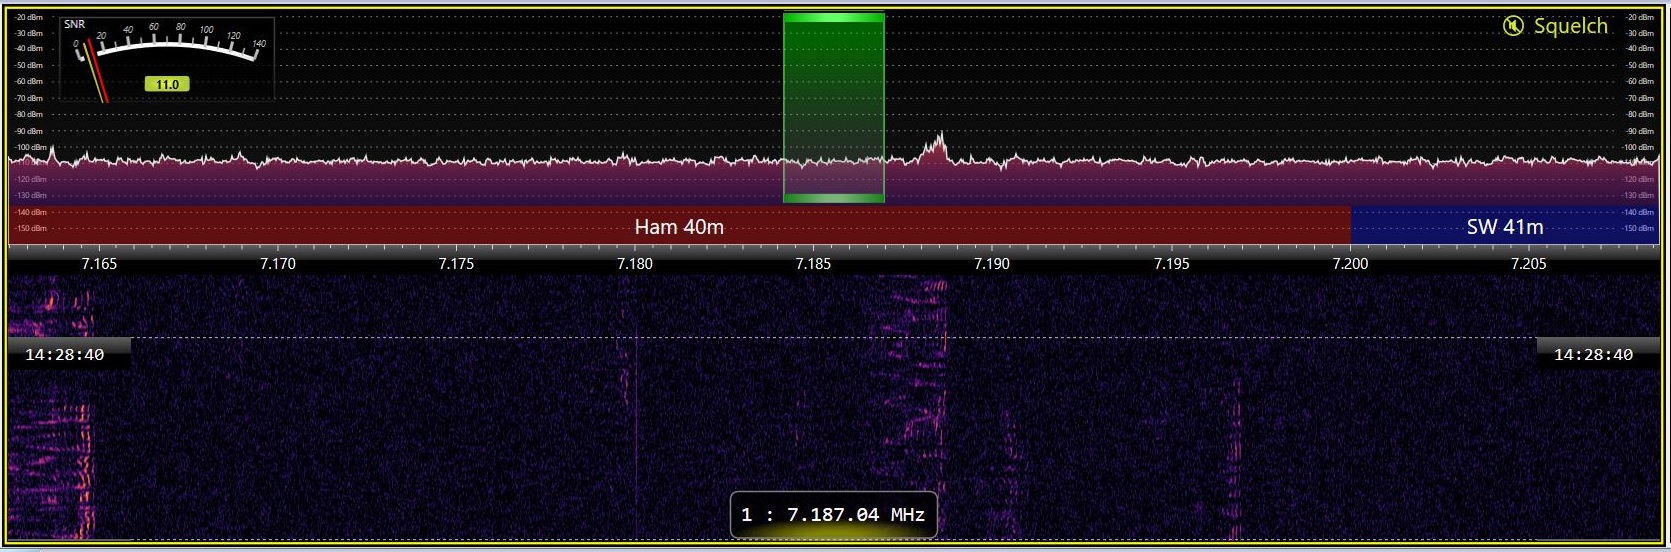1671x552 pixels.
Task: Tune to 7.165 on frequency scale
Action: [x=99, y=264]
